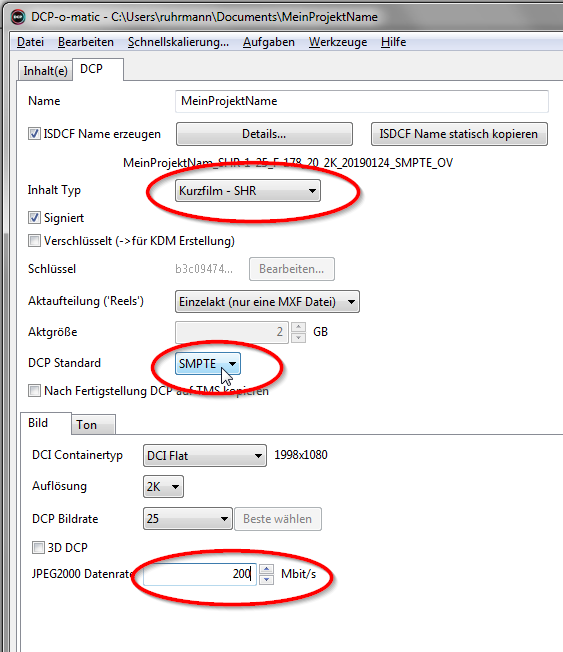The height and width of the screenshot is (652, 563).
Task: Open the Auflösung dropdown
Action: pos(163,487)
